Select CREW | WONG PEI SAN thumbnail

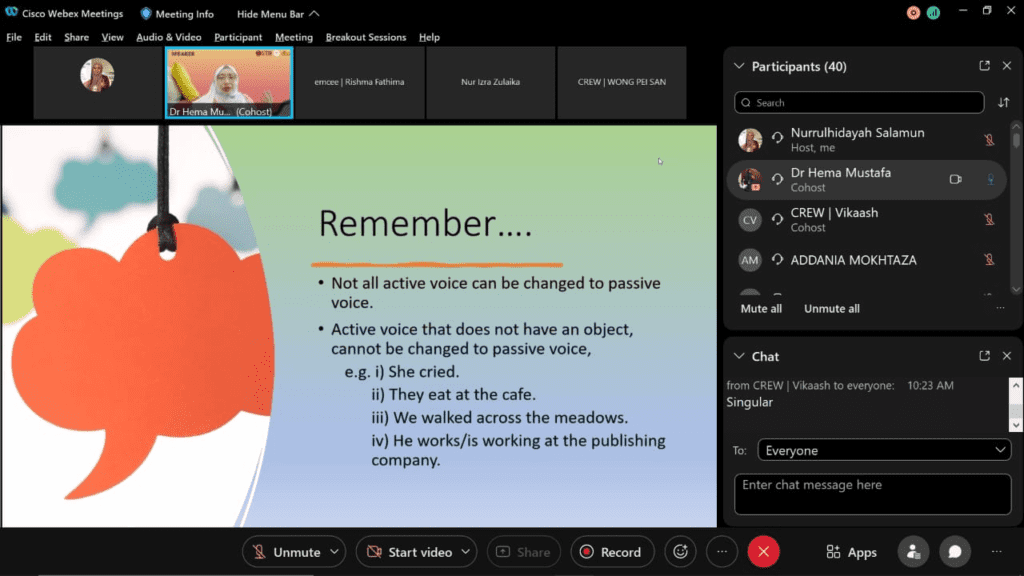point(622,82)
